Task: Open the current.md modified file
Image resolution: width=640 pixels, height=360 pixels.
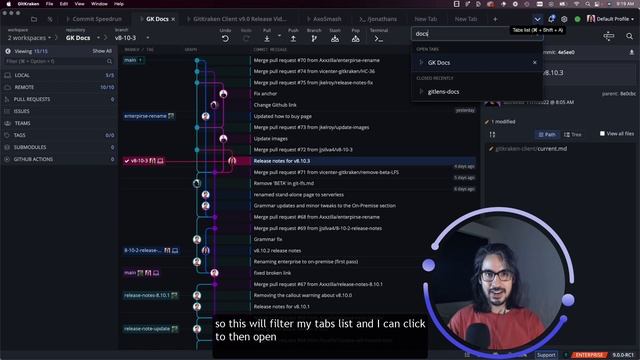Action: click(531, 149)
